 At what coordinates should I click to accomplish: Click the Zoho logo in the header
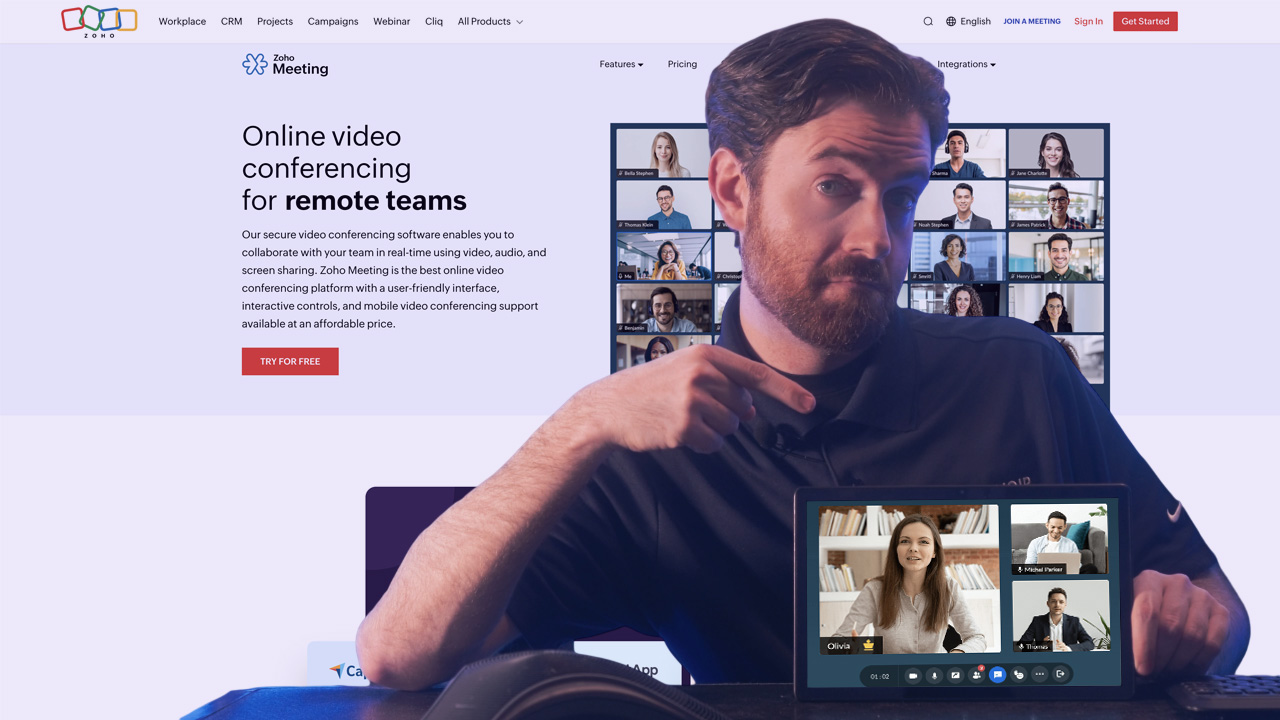pos(99,21)
